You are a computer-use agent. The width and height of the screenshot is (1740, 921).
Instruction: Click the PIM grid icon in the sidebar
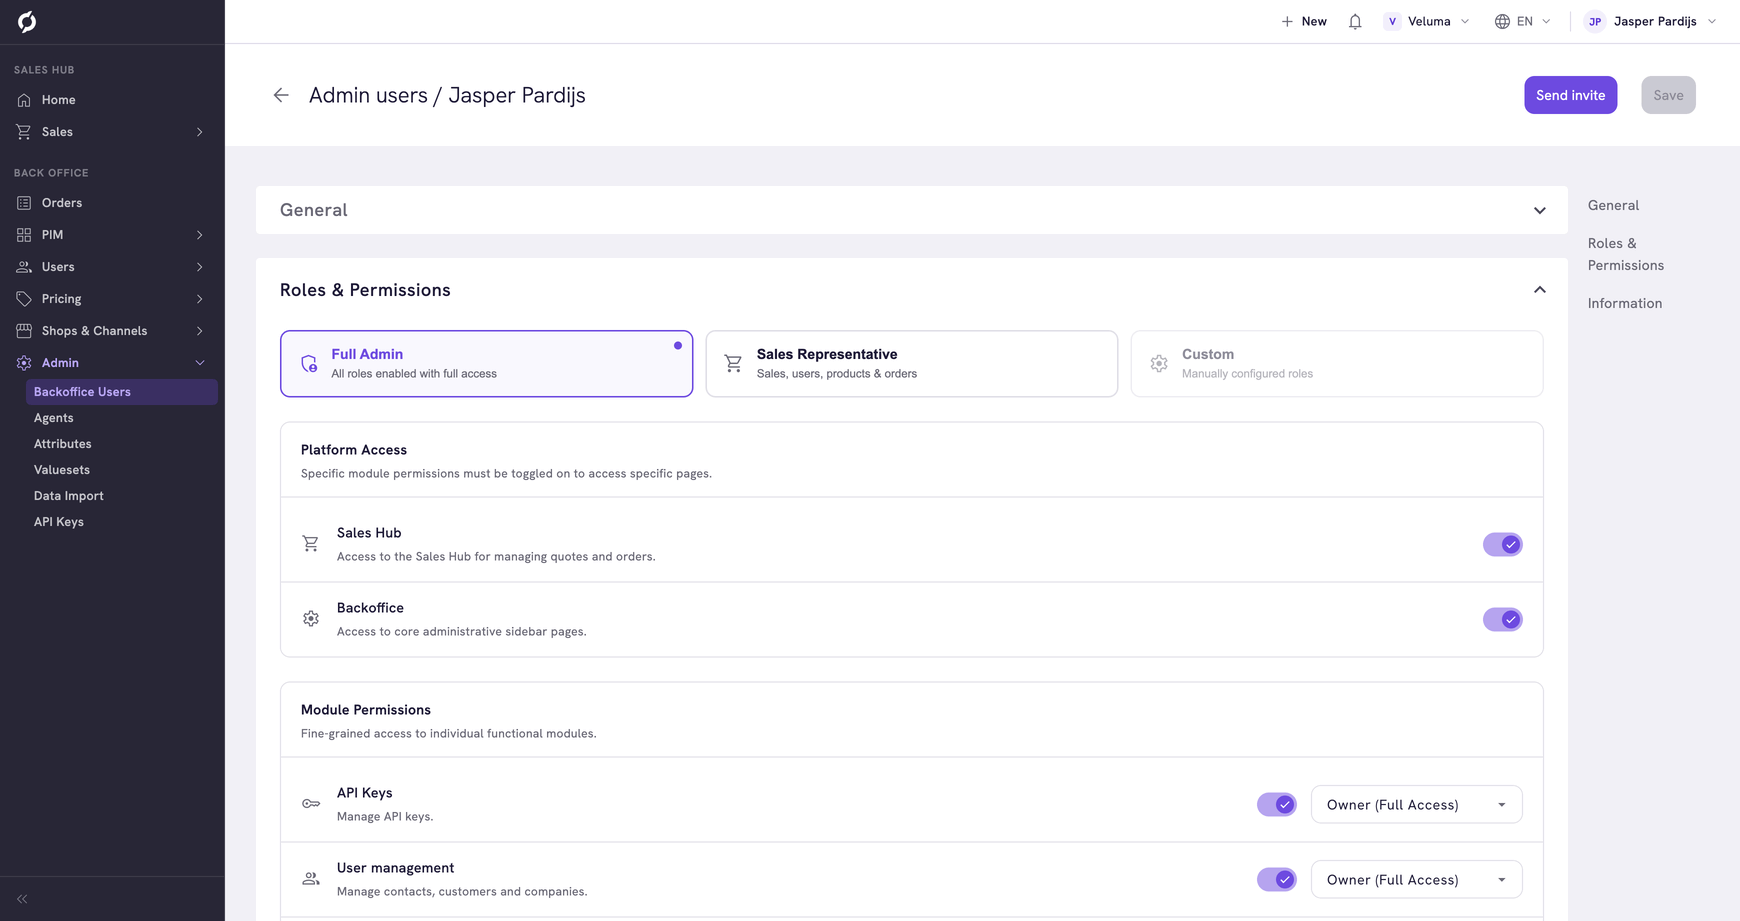coord(24,235)
